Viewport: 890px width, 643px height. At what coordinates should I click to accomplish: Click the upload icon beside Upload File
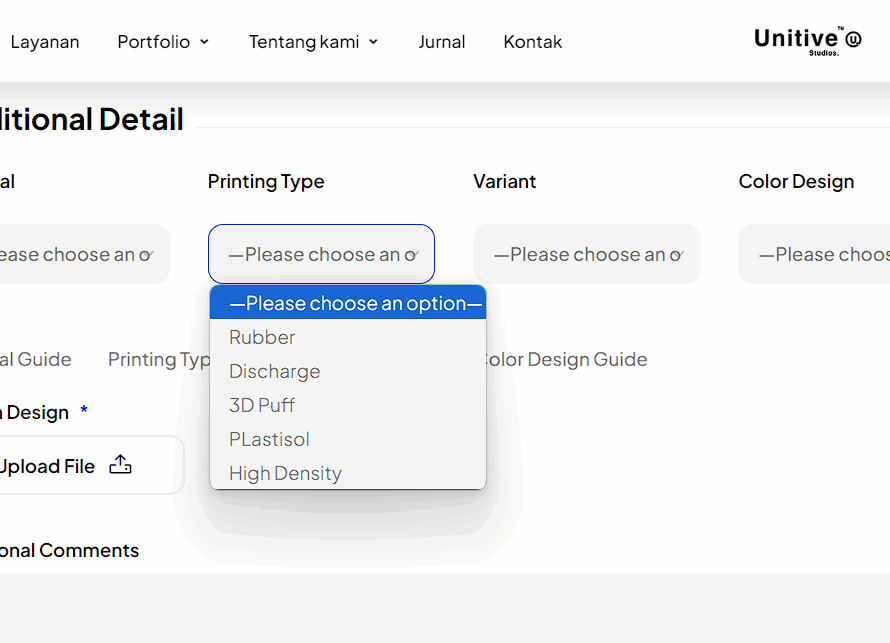[x=120, y=465]
